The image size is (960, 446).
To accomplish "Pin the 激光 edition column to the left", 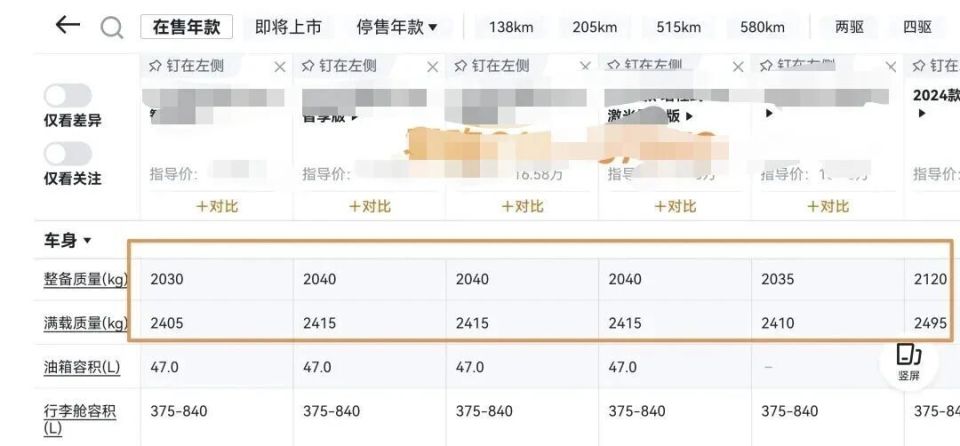I will point(644,66).
